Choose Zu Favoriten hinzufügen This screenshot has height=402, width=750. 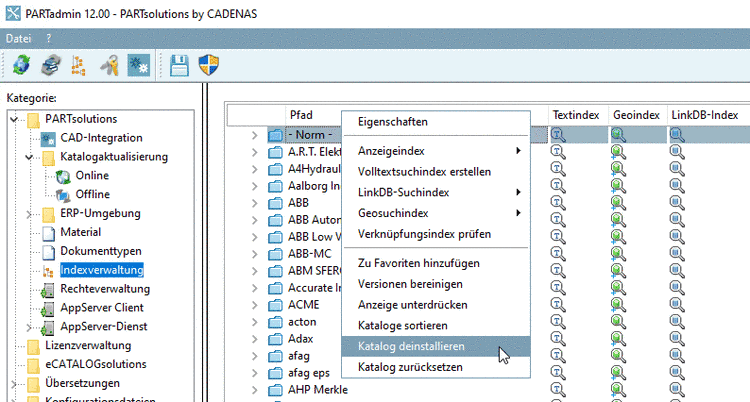click(x=436, y=263)
